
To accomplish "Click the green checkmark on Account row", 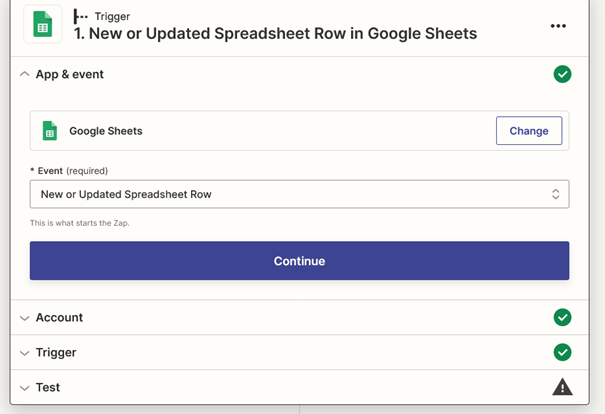I will (562, 317).
